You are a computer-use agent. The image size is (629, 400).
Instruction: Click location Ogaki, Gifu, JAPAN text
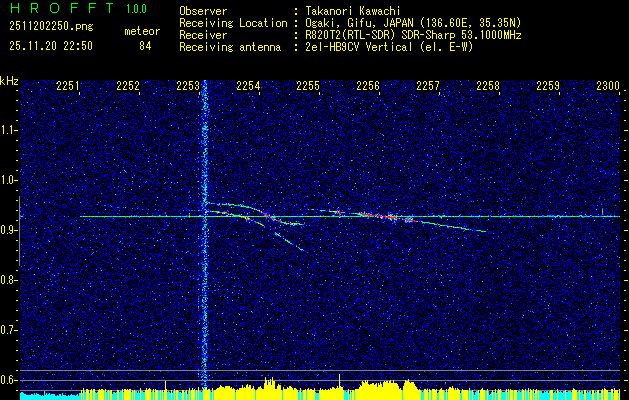coord(411,23)
